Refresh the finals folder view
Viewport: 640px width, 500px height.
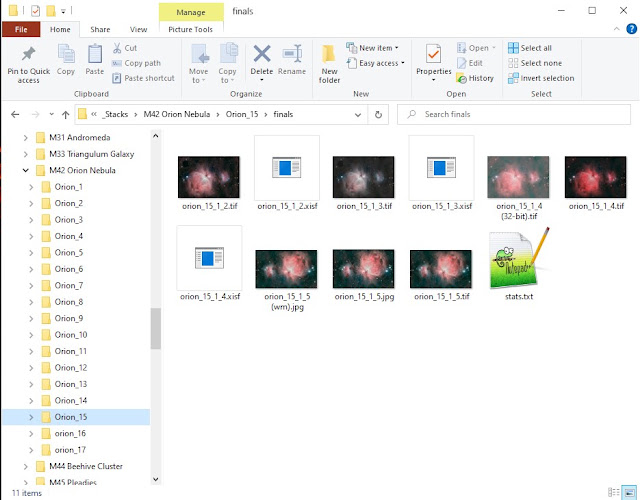tap(378, 115)
